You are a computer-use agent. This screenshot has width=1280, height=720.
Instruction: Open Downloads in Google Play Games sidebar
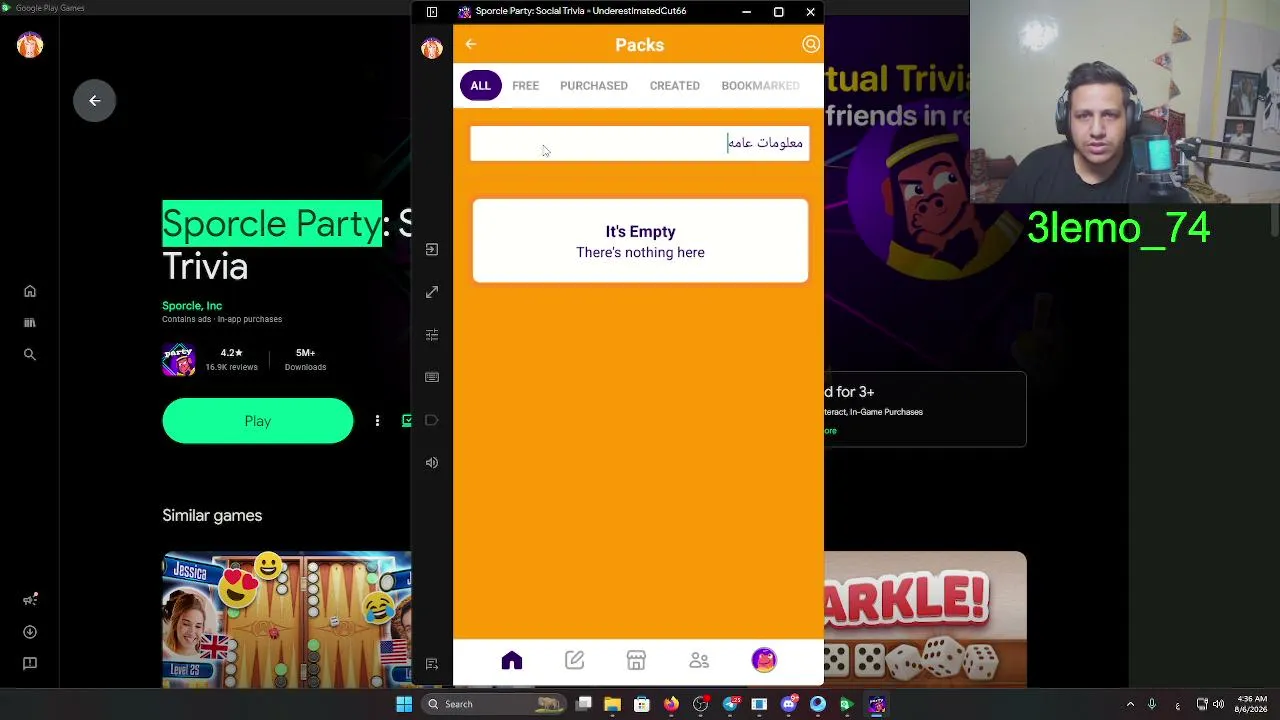pos(30,632)
